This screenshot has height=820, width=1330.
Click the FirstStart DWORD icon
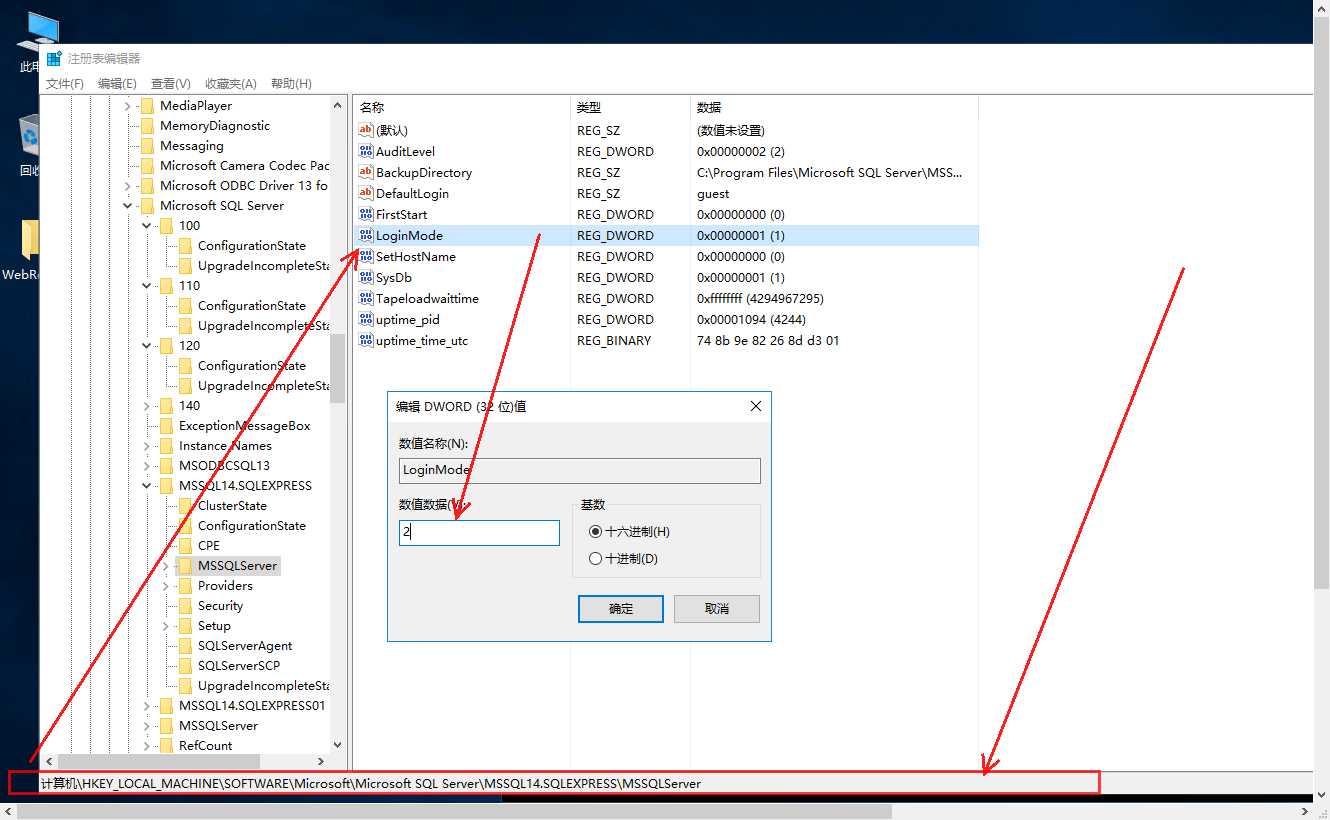click(x=366, y=214)
